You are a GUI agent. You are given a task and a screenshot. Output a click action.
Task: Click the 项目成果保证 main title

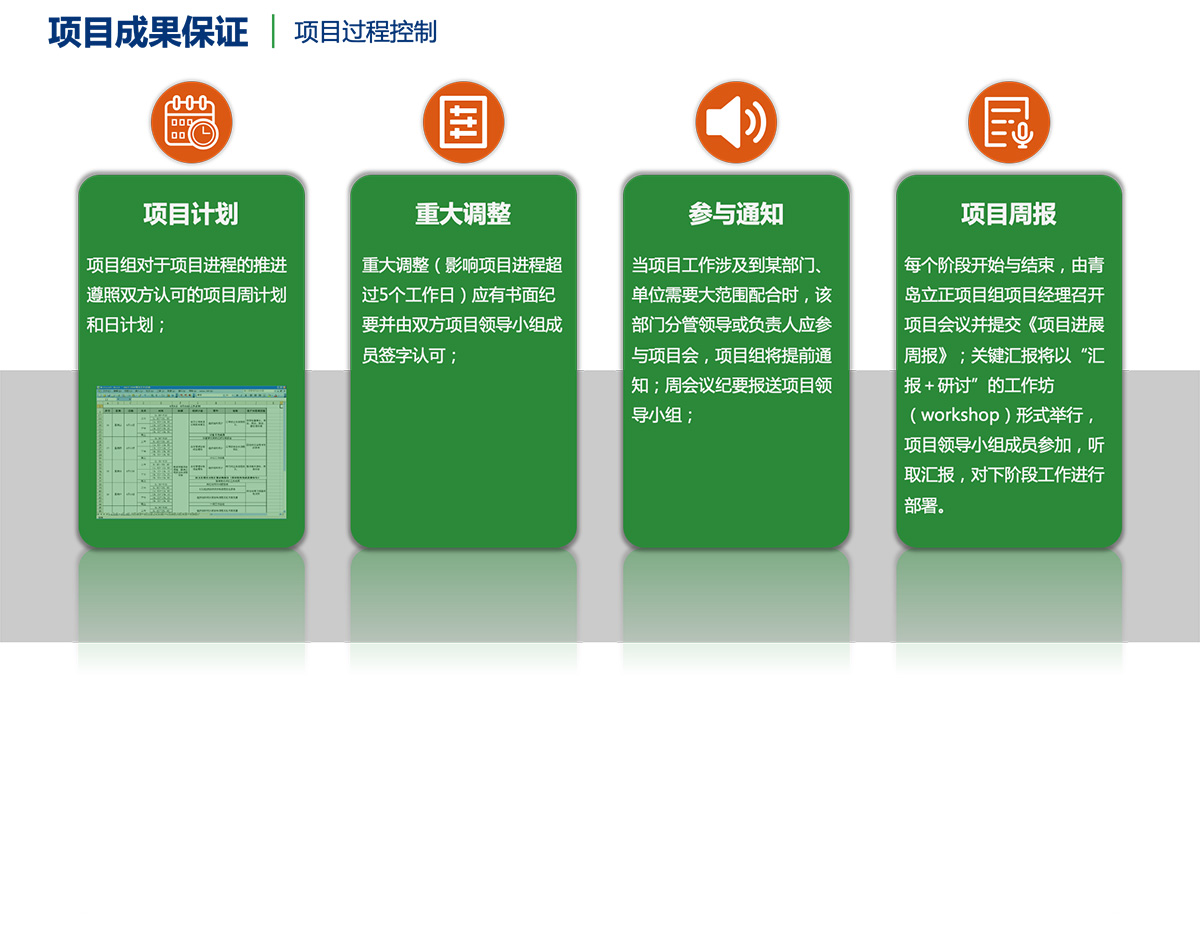click(x=148, y=32)
